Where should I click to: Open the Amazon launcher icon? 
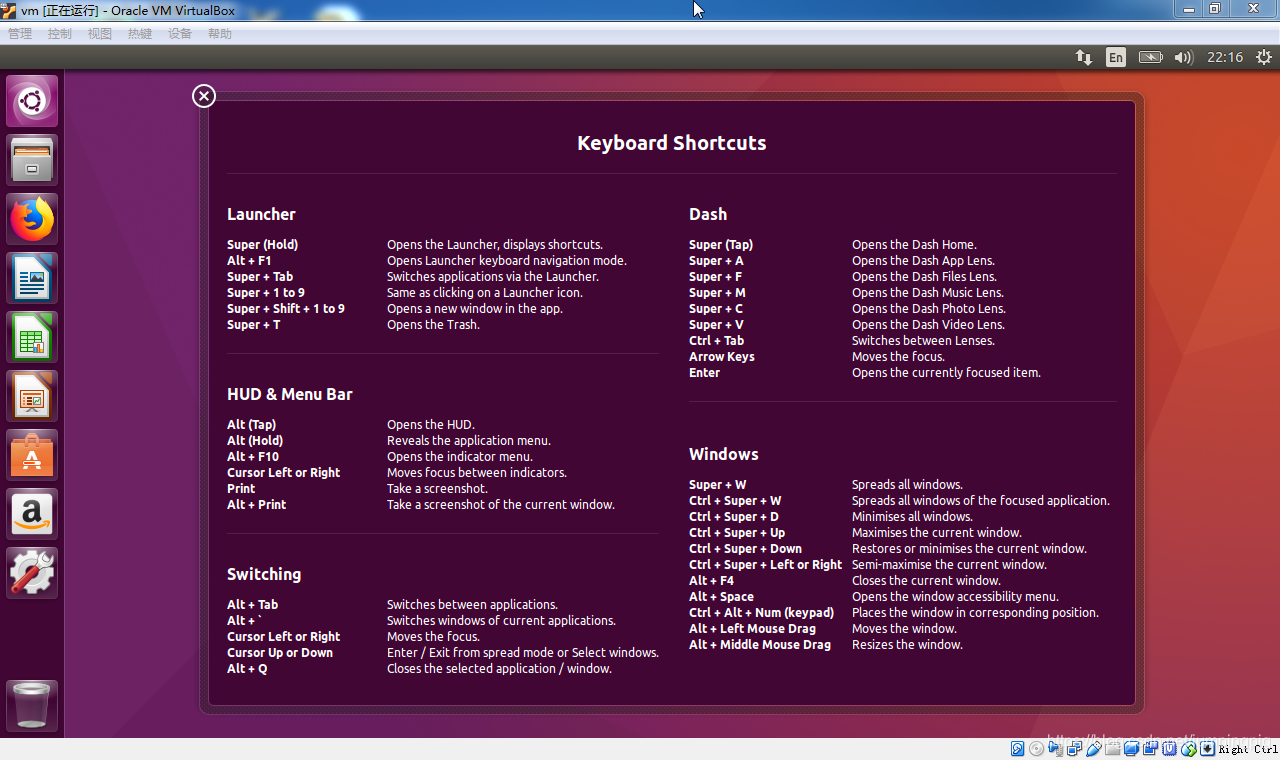(x=32, y=514)
